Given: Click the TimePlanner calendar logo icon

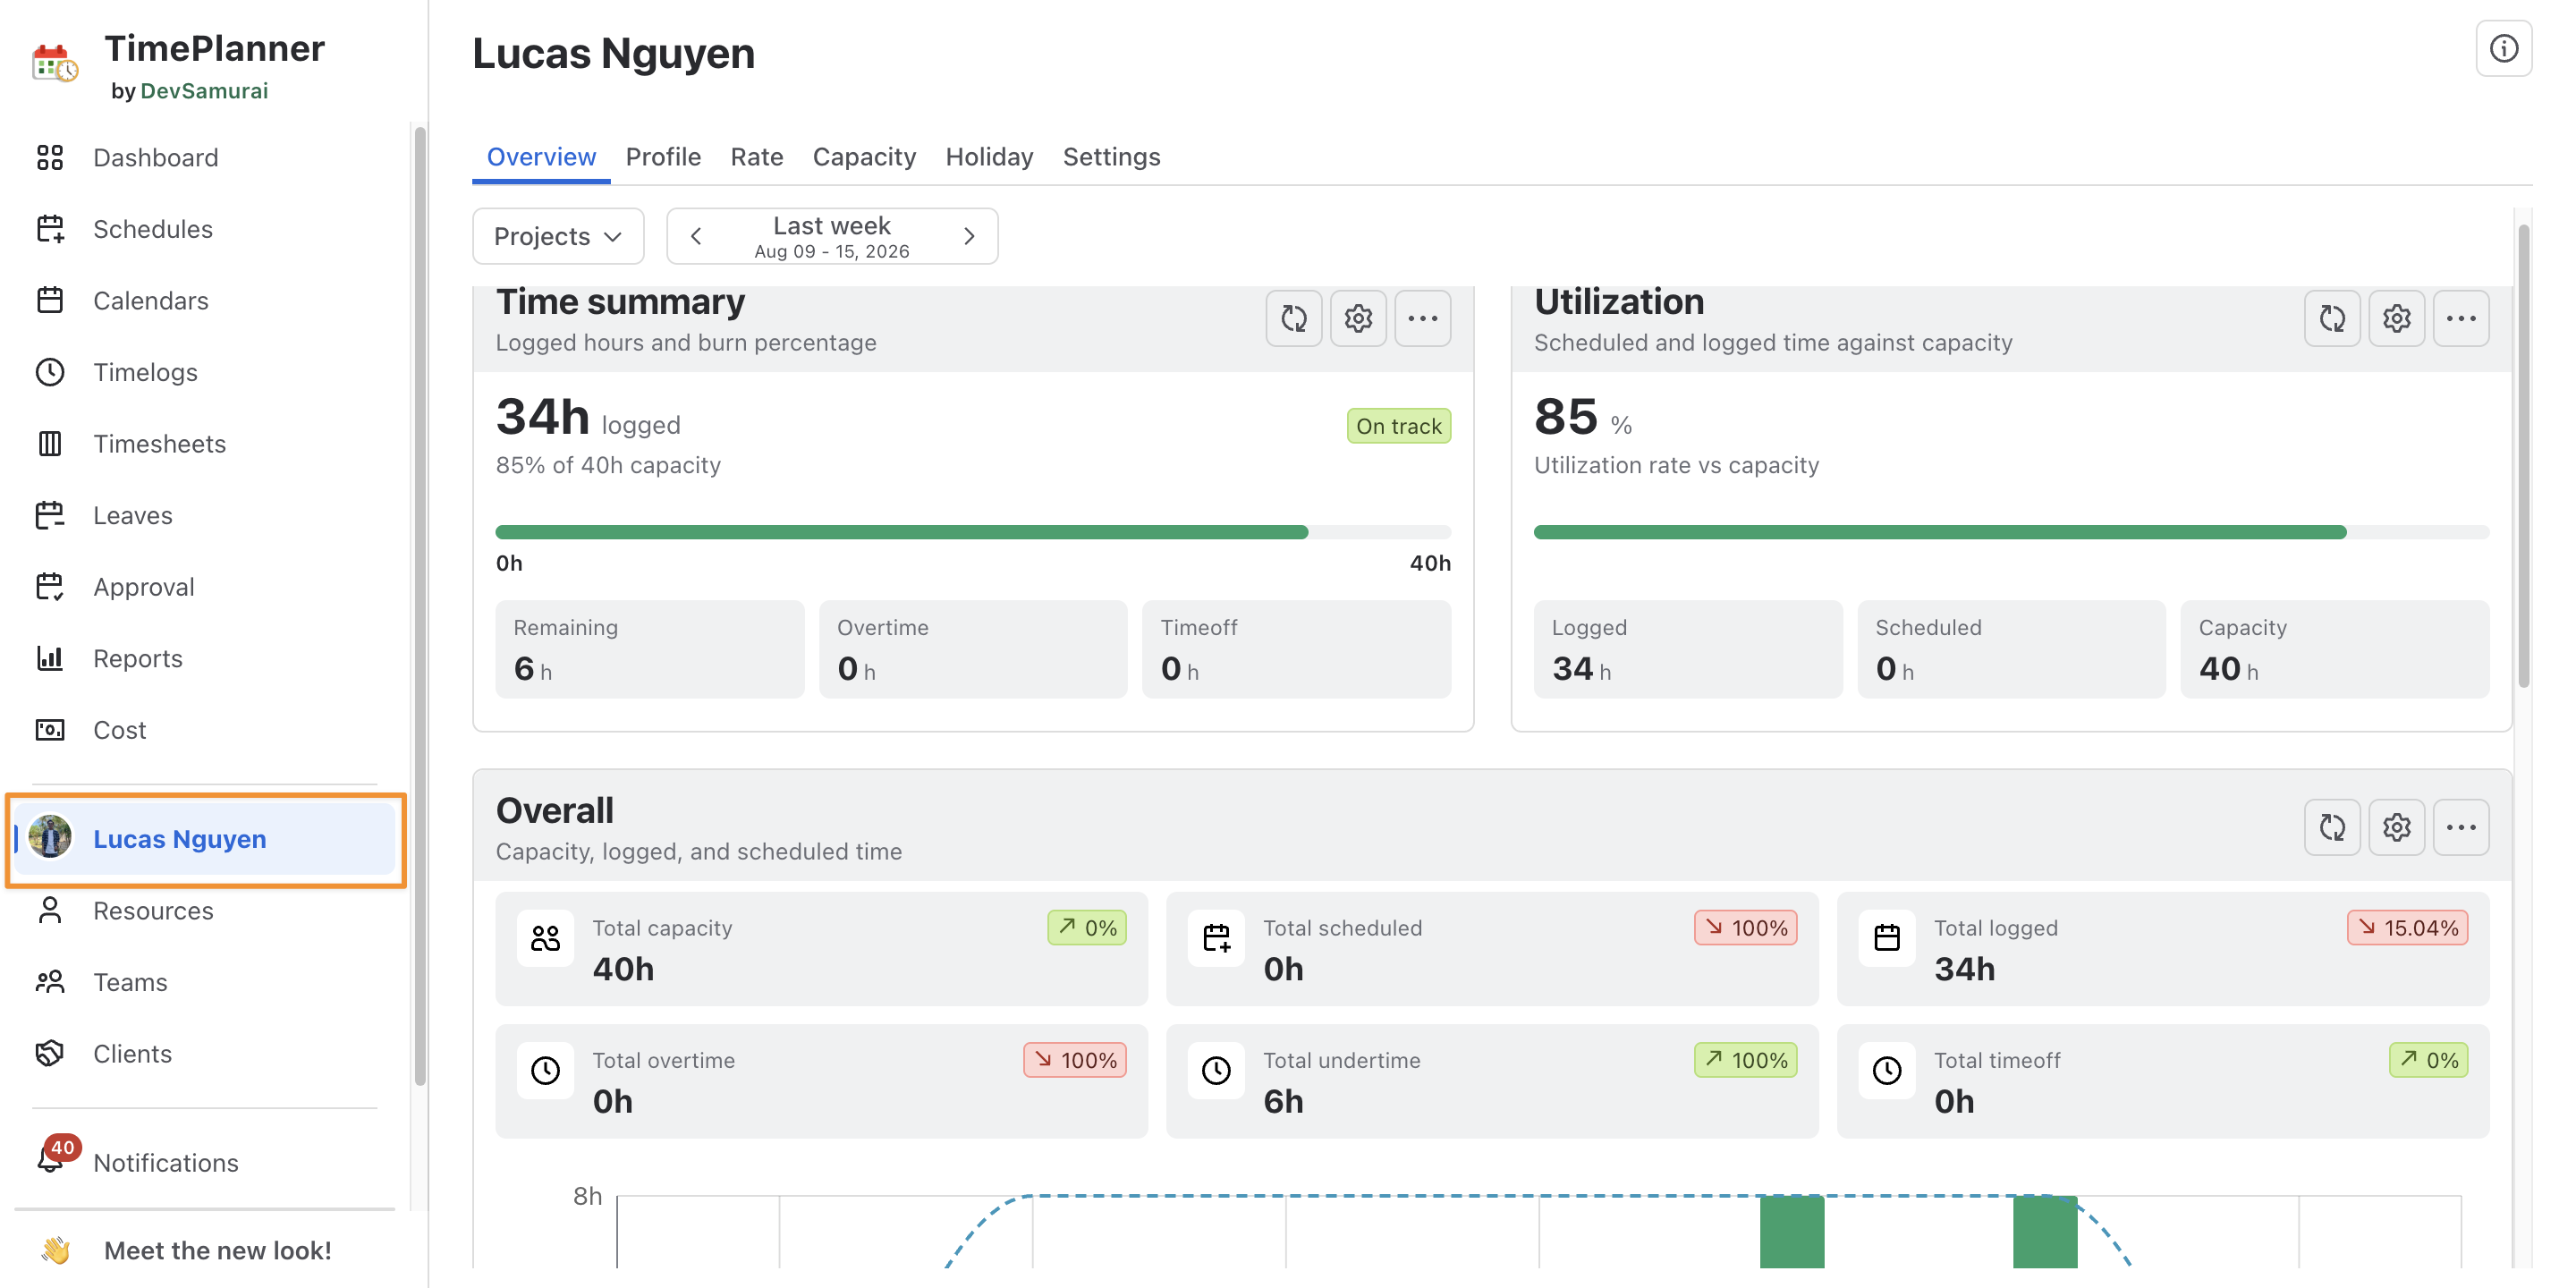Looking at the screenshot, I should pyautogui.click(x=54, y=64).
